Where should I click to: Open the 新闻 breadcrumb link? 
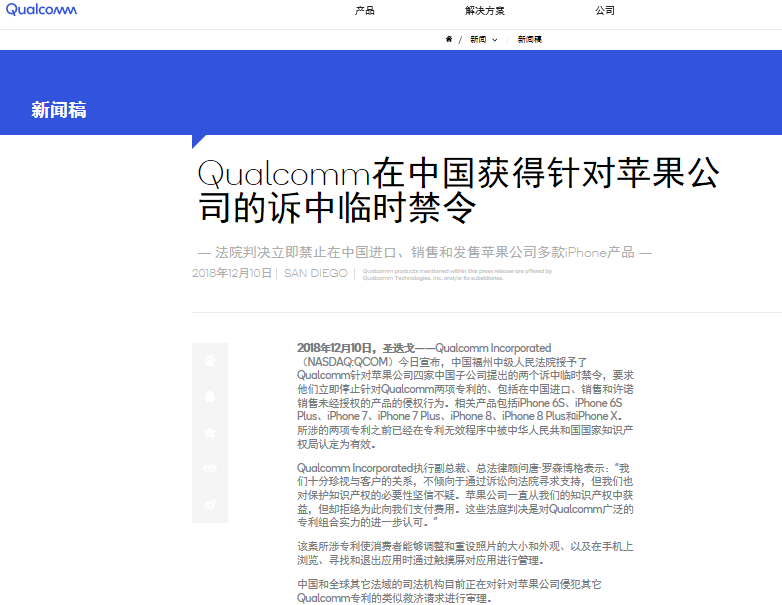(478, 39)
